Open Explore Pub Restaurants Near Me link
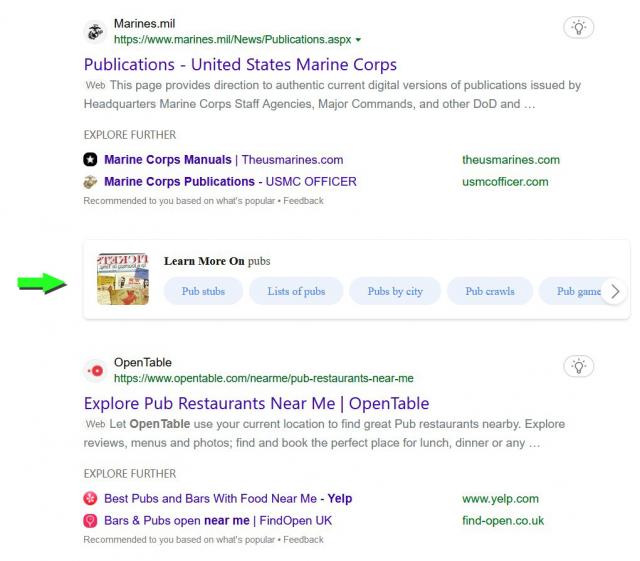 [x=256, y=403]
